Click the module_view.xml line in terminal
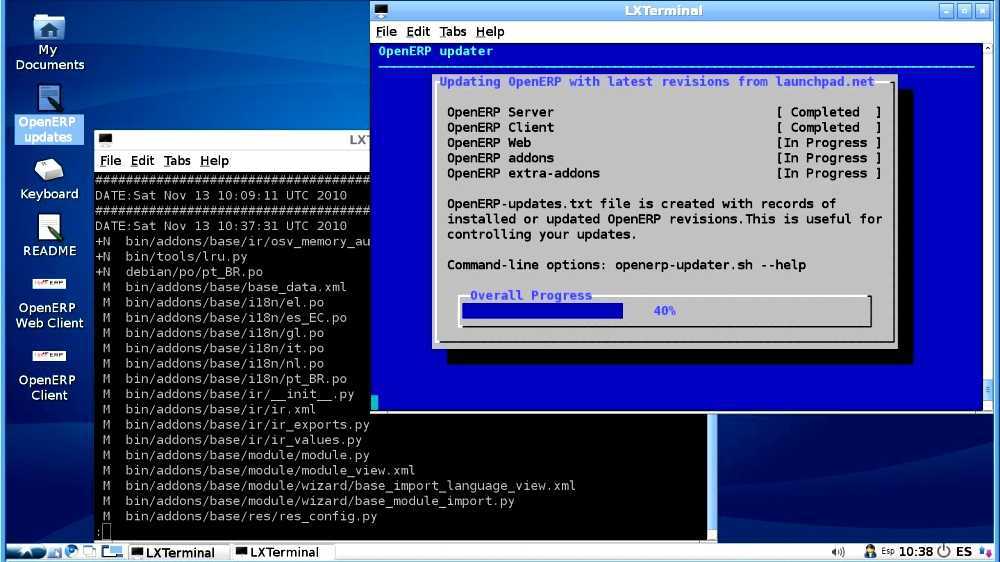Viewport: 1000px width, 562px height. pyautogui.click(x=258, y=471)
